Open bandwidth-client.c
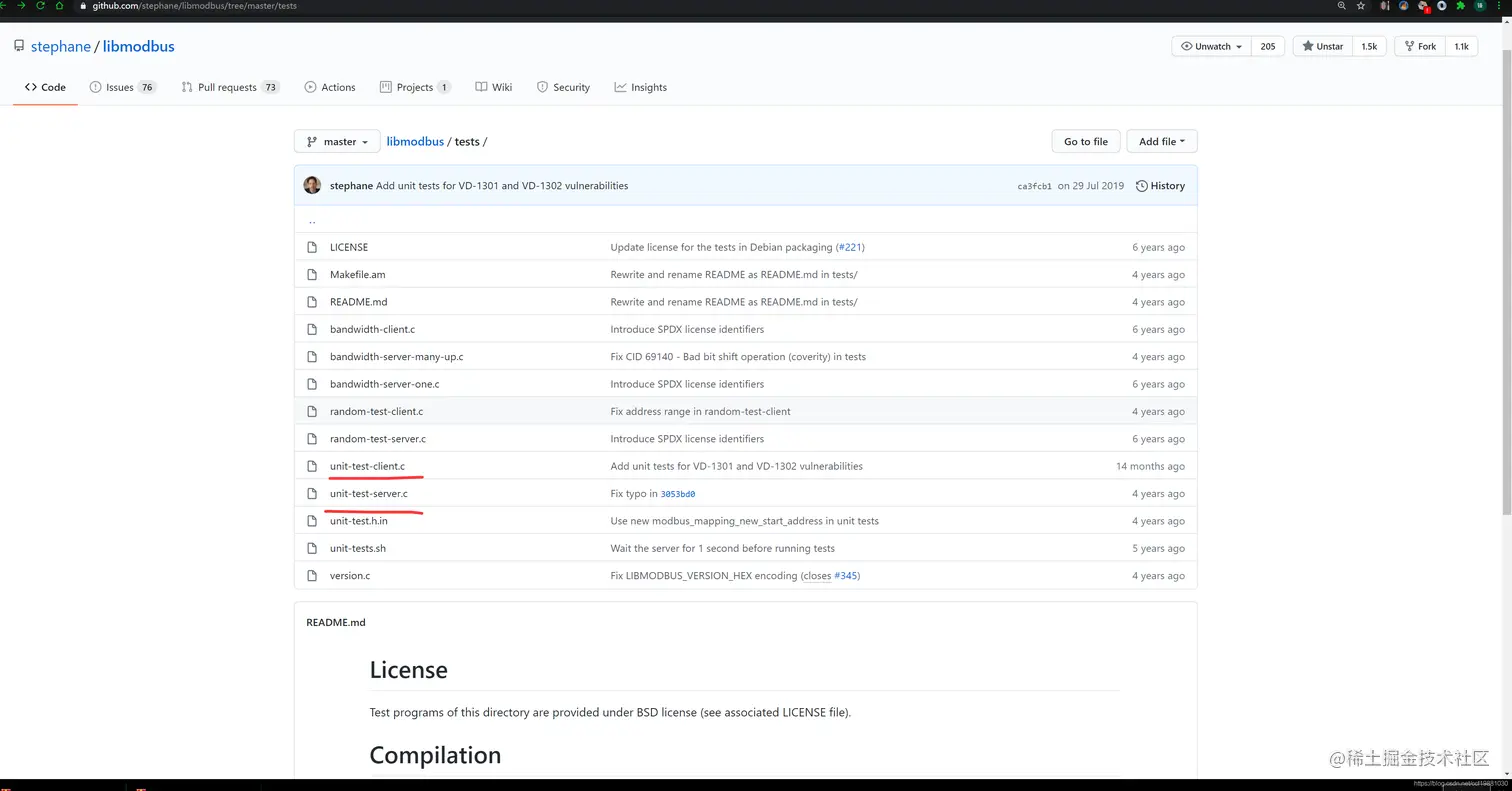The width and height of the screenshot is (1512, 791). click(x=372, y=329)
